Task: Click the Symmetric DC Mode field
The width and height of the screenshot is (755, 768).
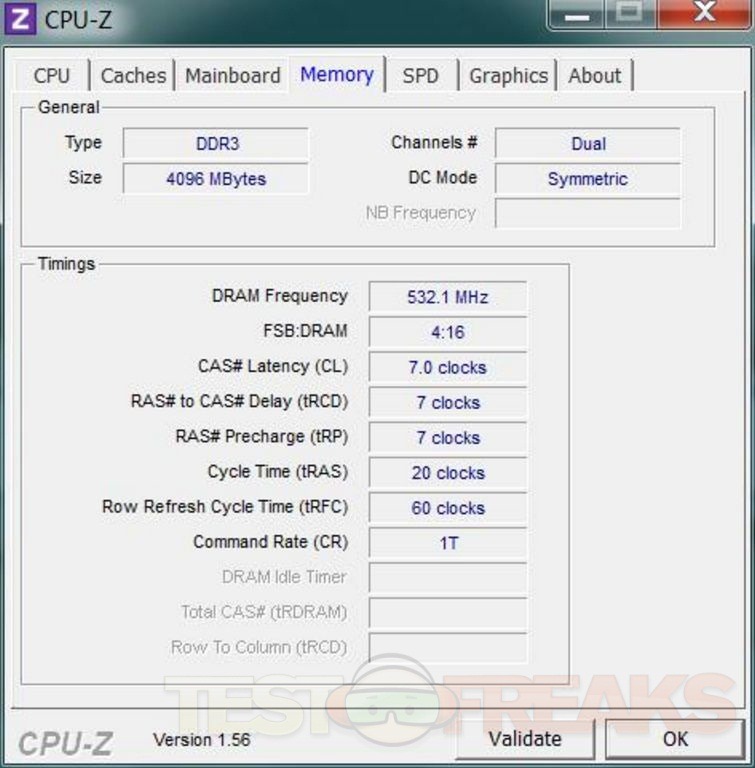Action: (588, 180)
